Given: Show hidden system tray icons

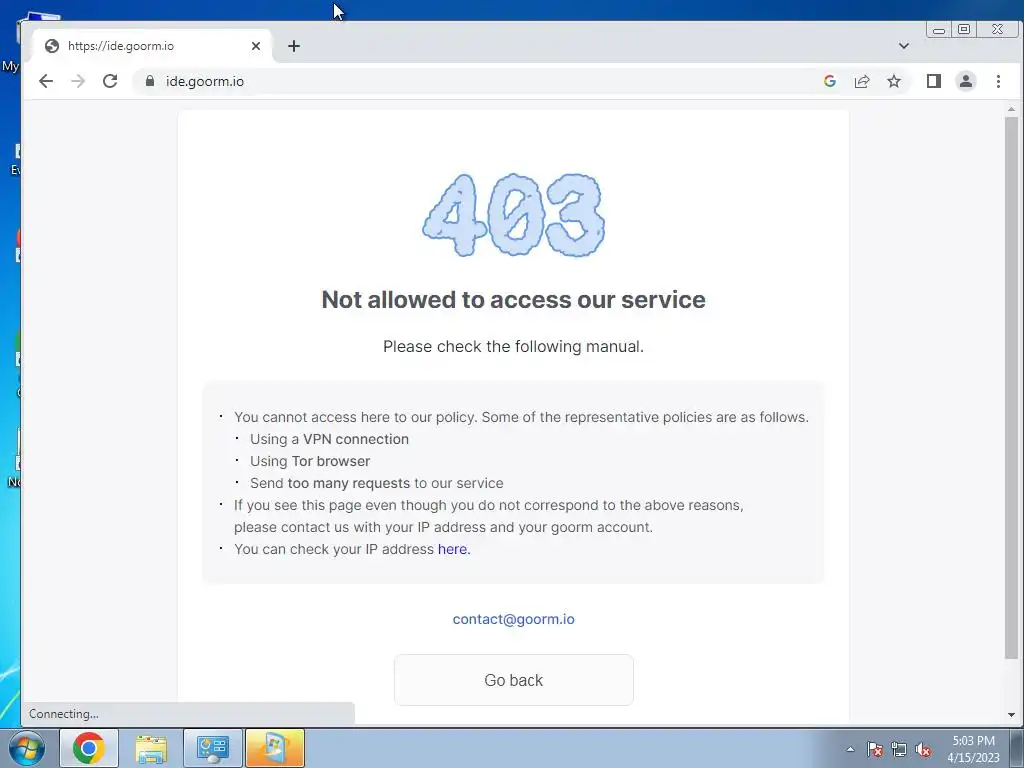Looking at the screenshot, I should tap(850, 749).
